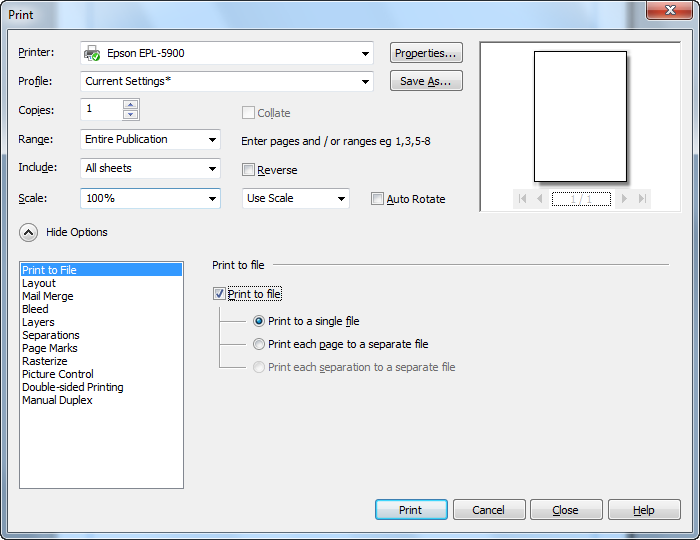Enable the Auto Rotate checkbox
700x540 pixels.
(x=377, y=199)
